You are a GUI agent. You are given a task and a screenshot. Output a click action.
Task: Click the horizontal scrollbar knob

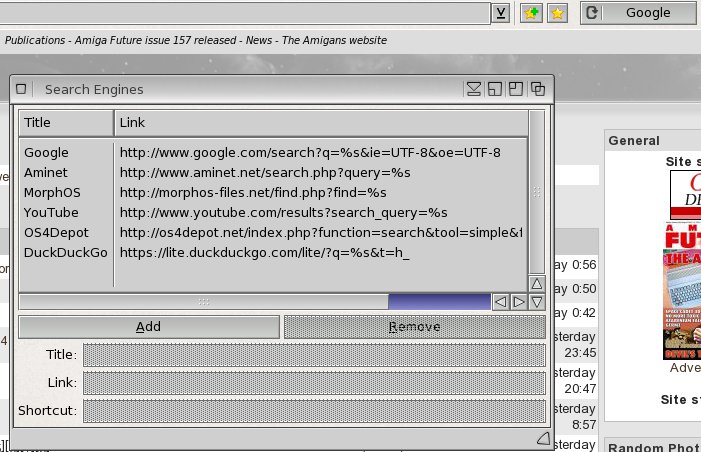(x=204, y=302)
